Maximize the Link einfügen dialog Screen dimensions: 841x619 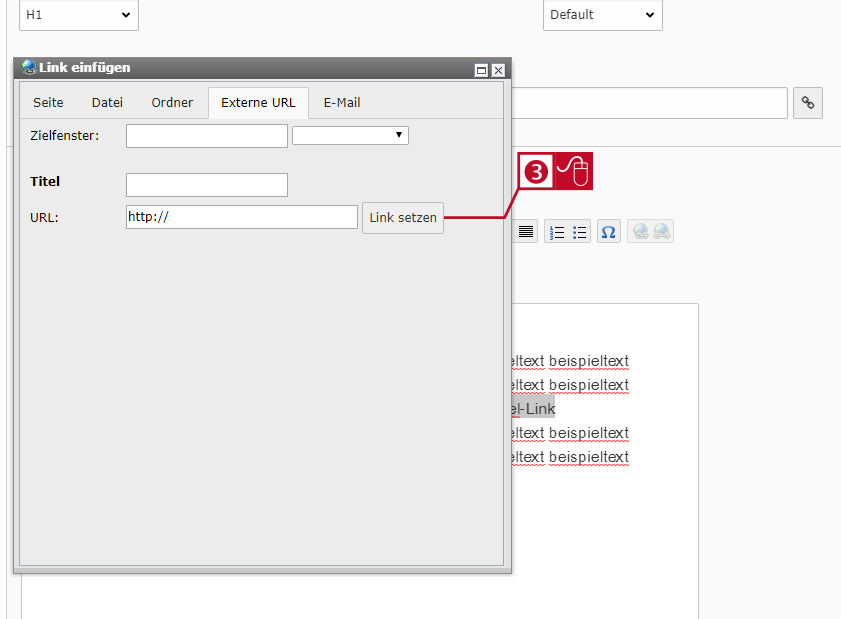481,70
